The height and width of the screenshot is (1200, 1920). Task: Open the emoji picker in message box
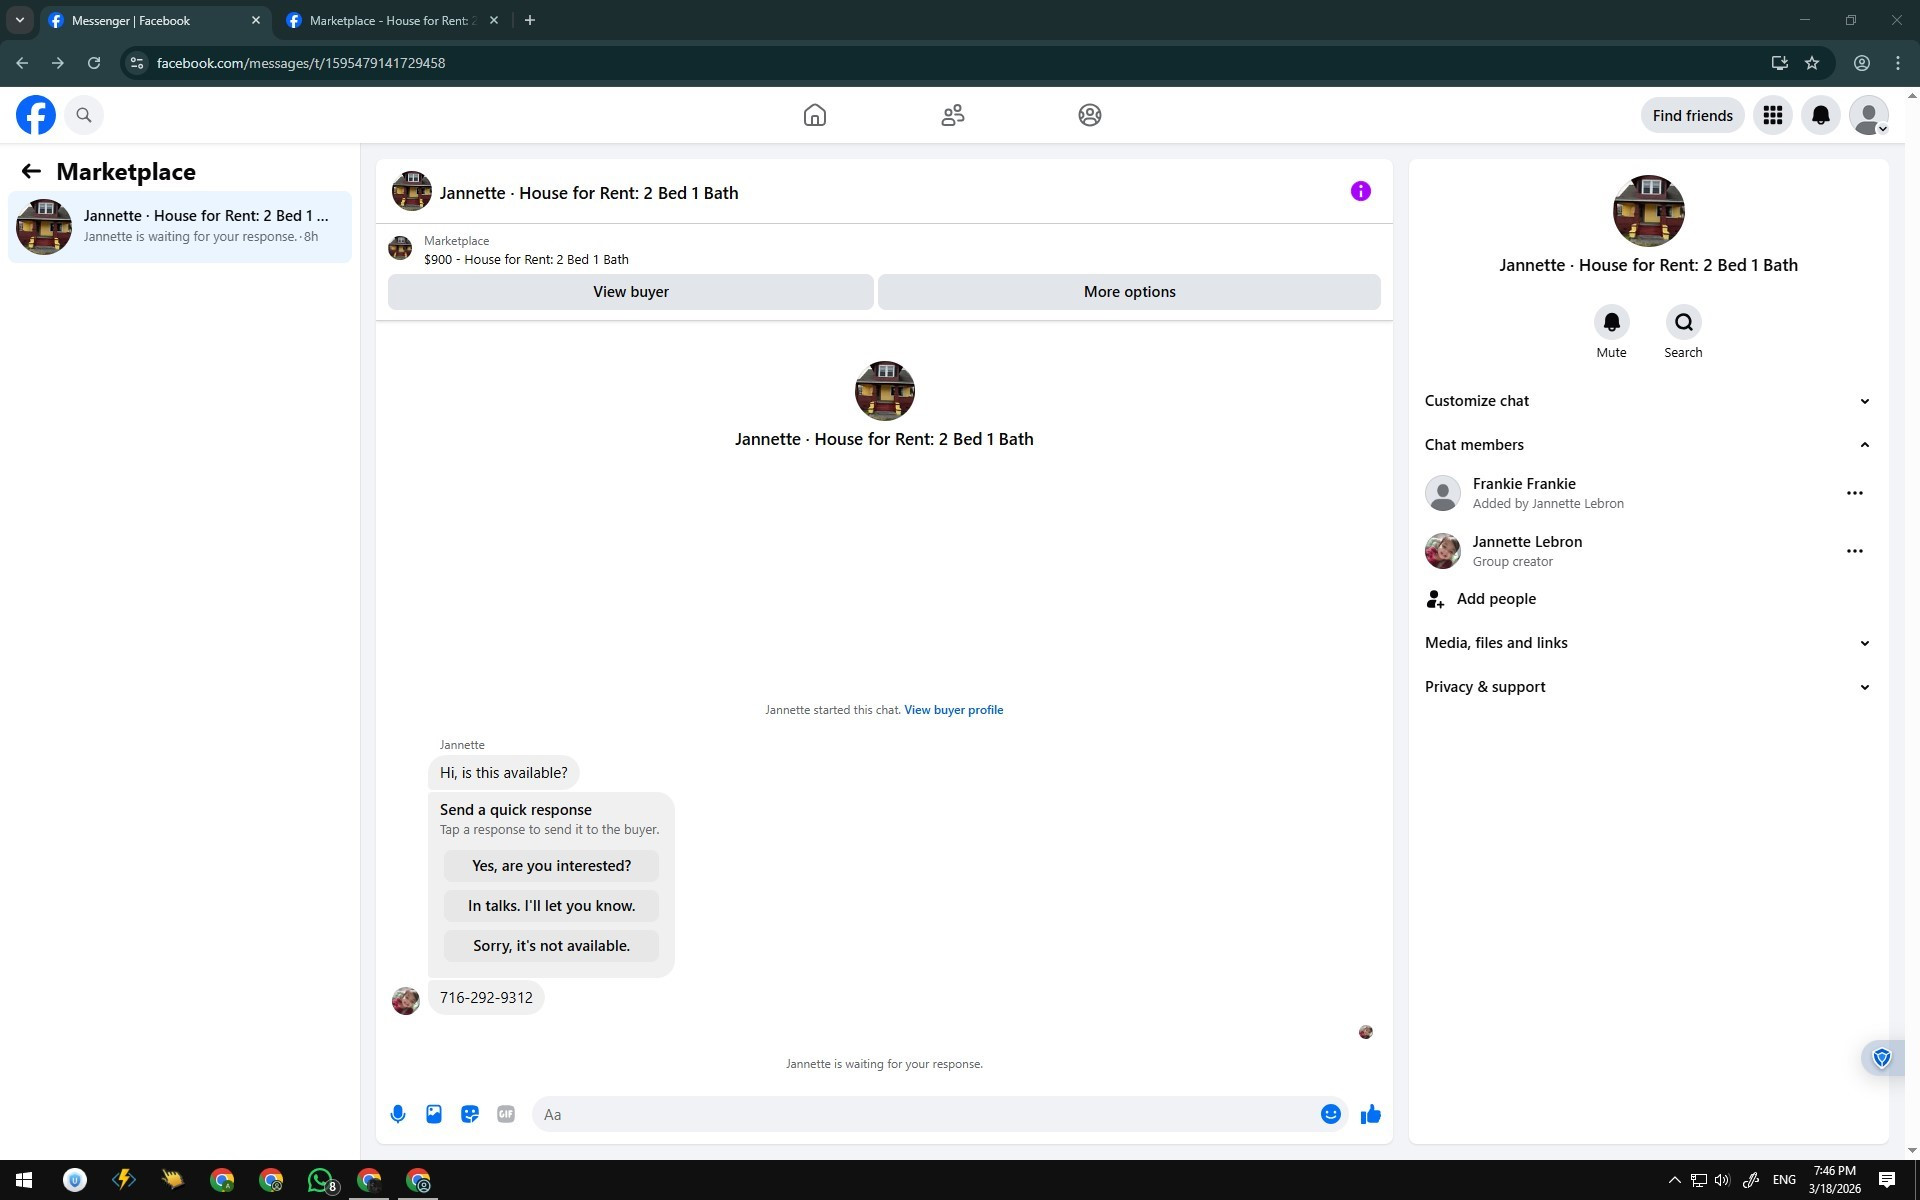1330,1114
